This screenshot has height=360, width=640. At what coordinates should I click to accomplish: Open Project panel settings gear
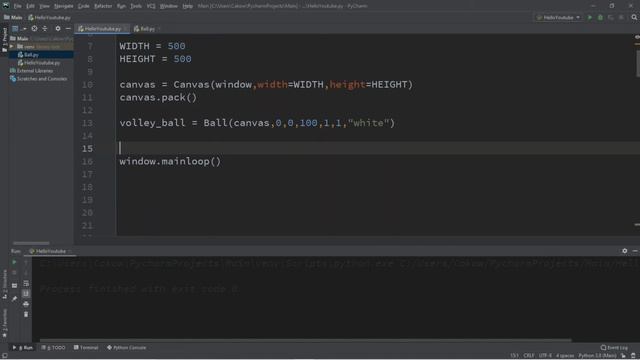(58, 29)
